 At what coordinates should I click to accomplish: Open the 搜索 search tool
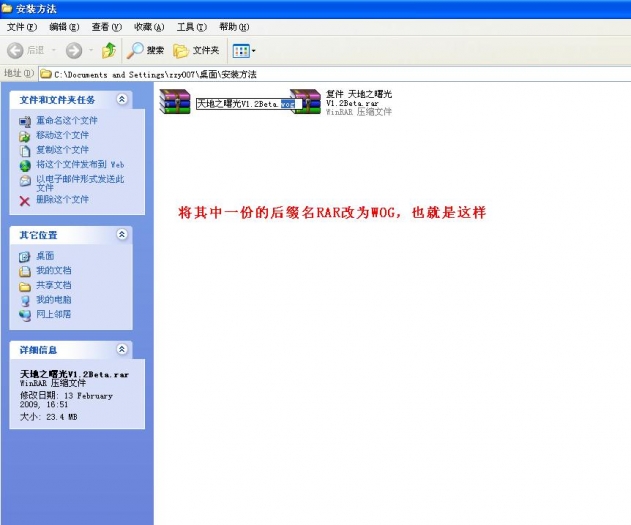tap(146, 50)
